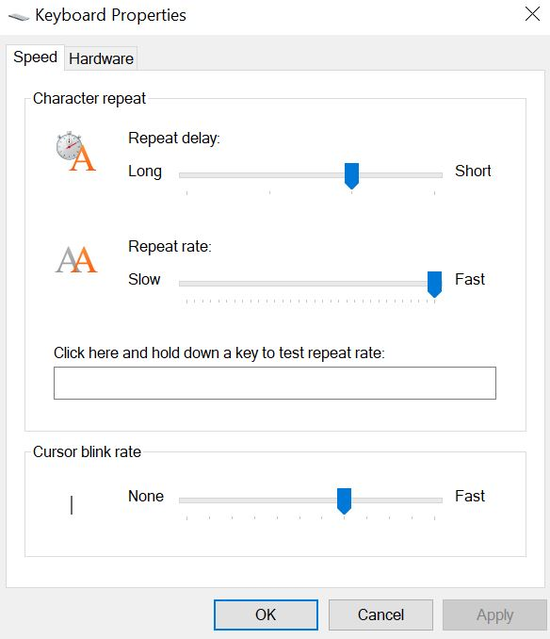Click the Apply button

495,615
